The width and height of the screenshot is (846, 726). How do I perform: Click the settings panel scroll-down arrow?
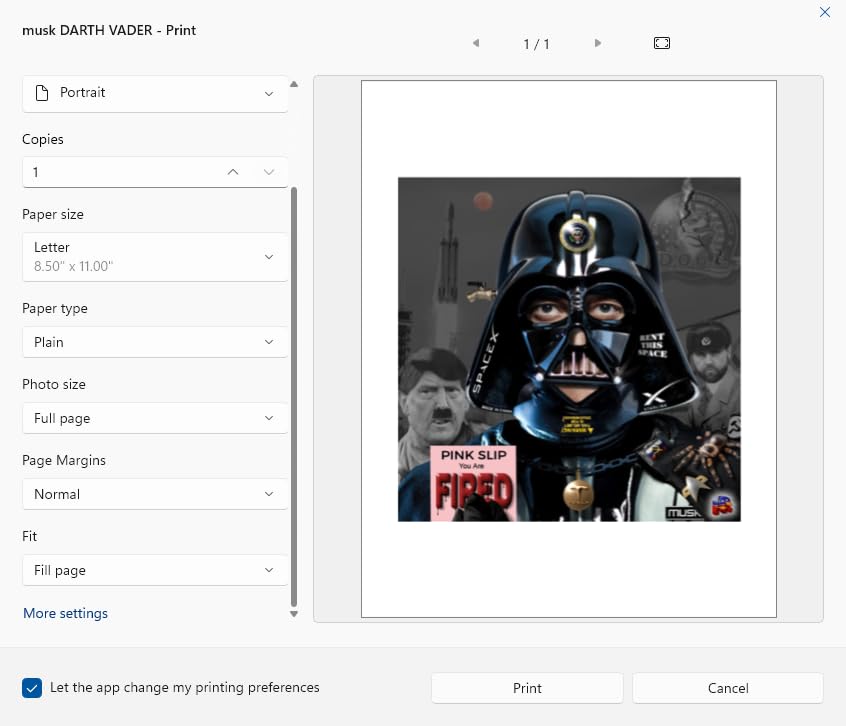(294, 614)
